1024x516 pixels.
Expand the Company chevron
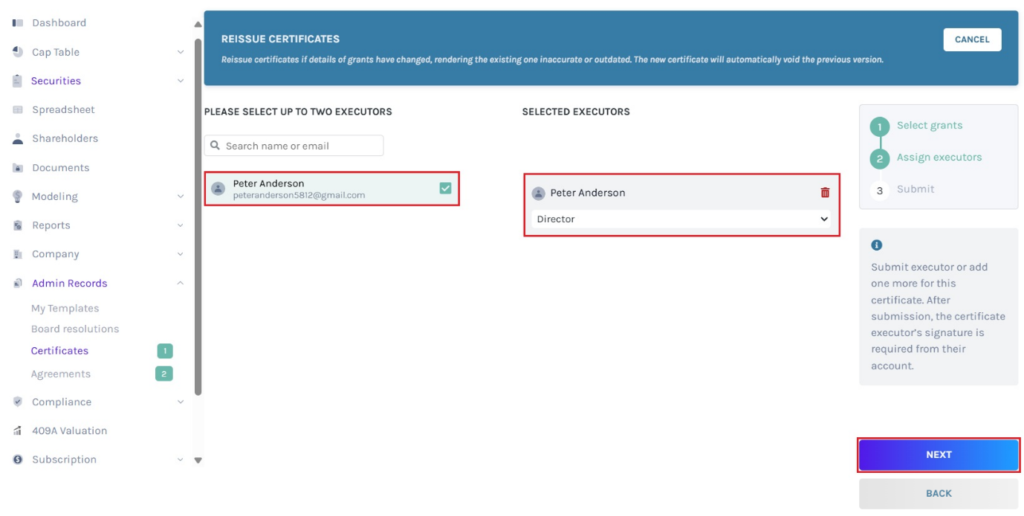180,254
